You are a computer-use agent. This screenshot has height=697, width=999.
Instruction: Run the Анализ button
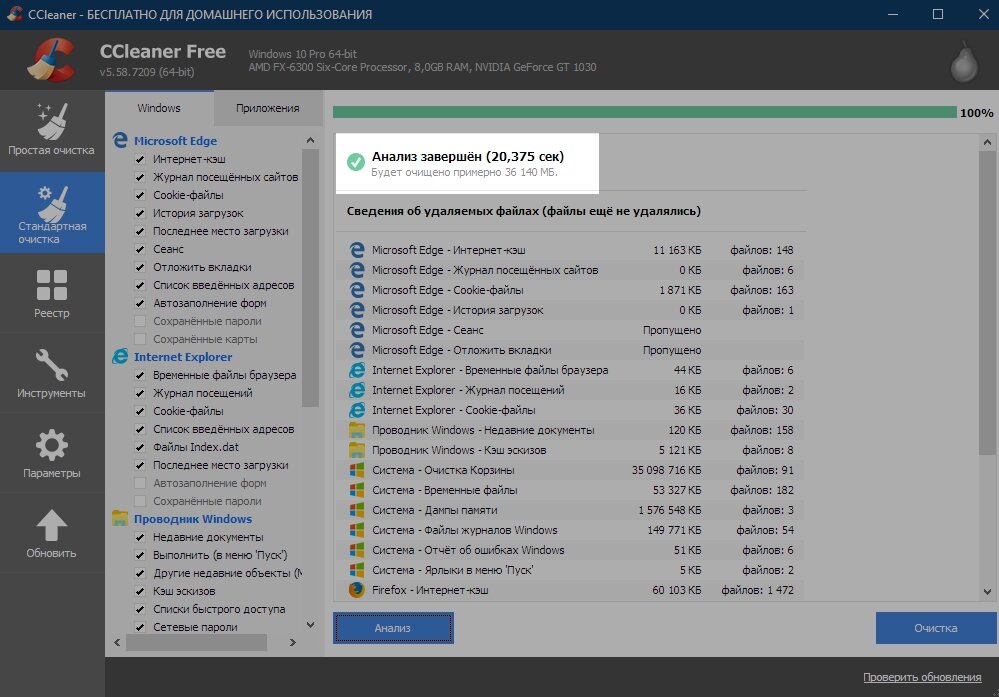[x=393, y=628]
